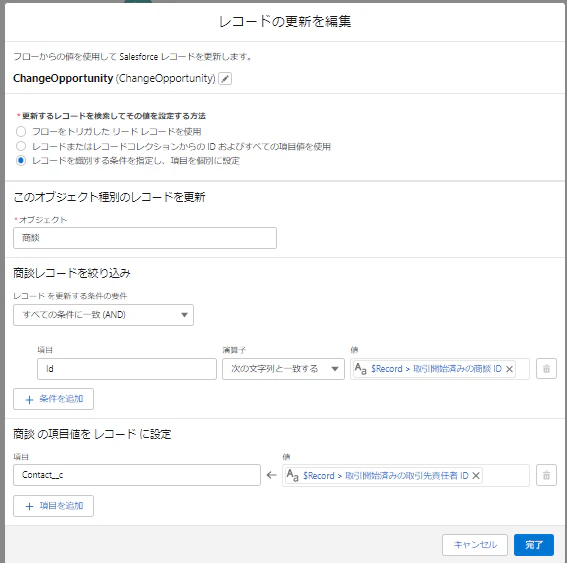Click 完了 button
This screenshot has width=567, height=563.
click(534, 545)
